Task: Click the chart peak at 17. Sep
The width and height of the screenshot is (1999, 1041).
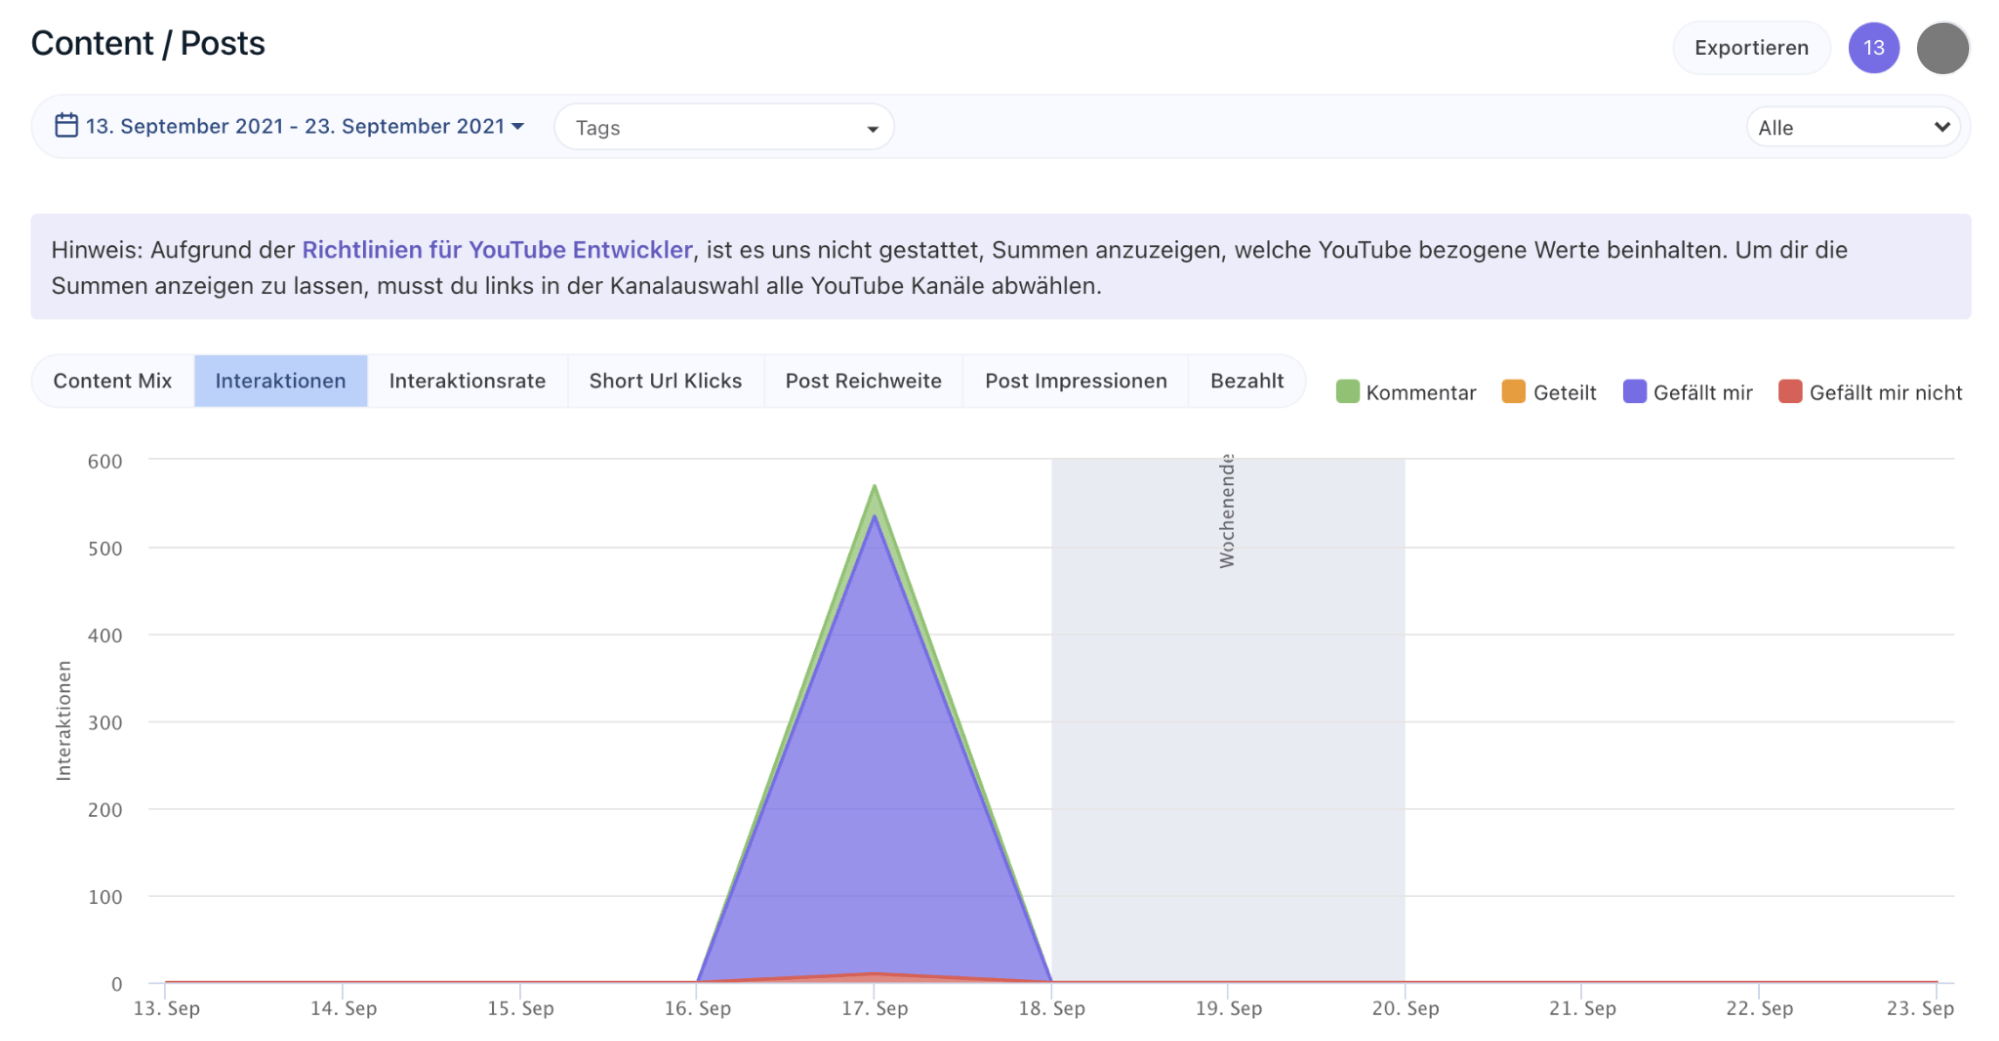Action: 875,487
